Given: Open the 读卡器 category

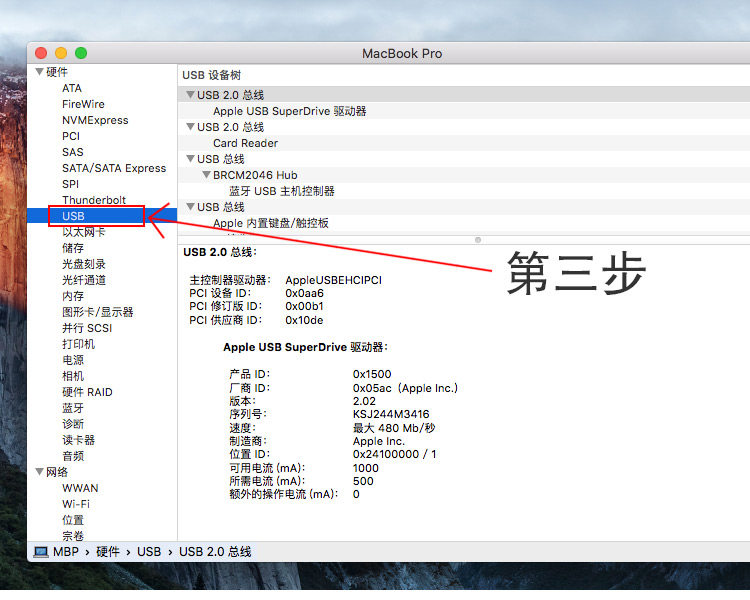Looking at the screenshot, I should (x=78, y=440).
